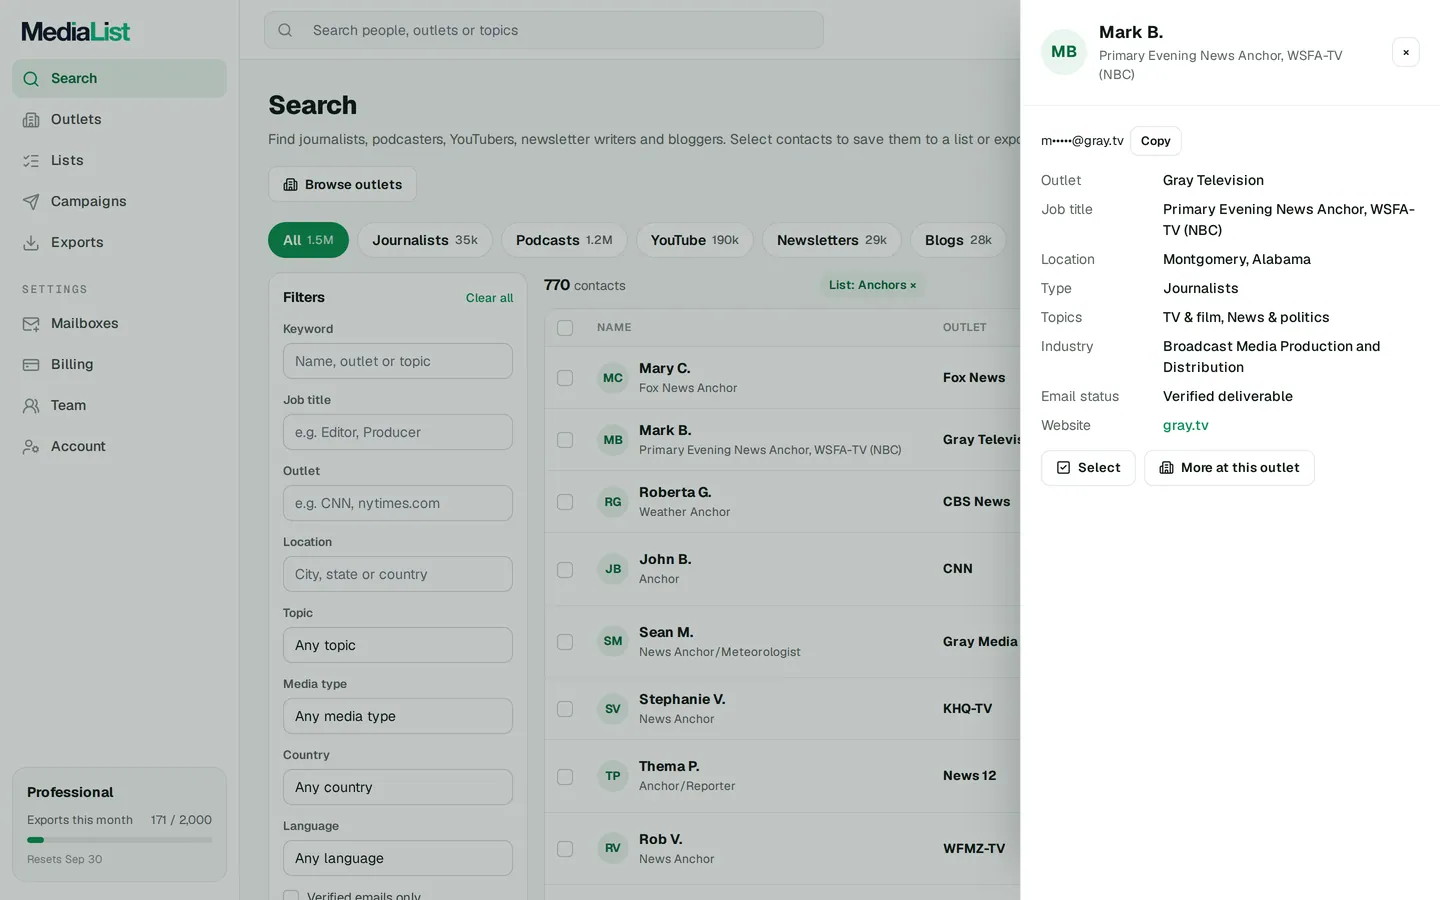Screen dimensions: 1440x900
Task: Check the box for Stephanie V.
Action: [565, 709]
